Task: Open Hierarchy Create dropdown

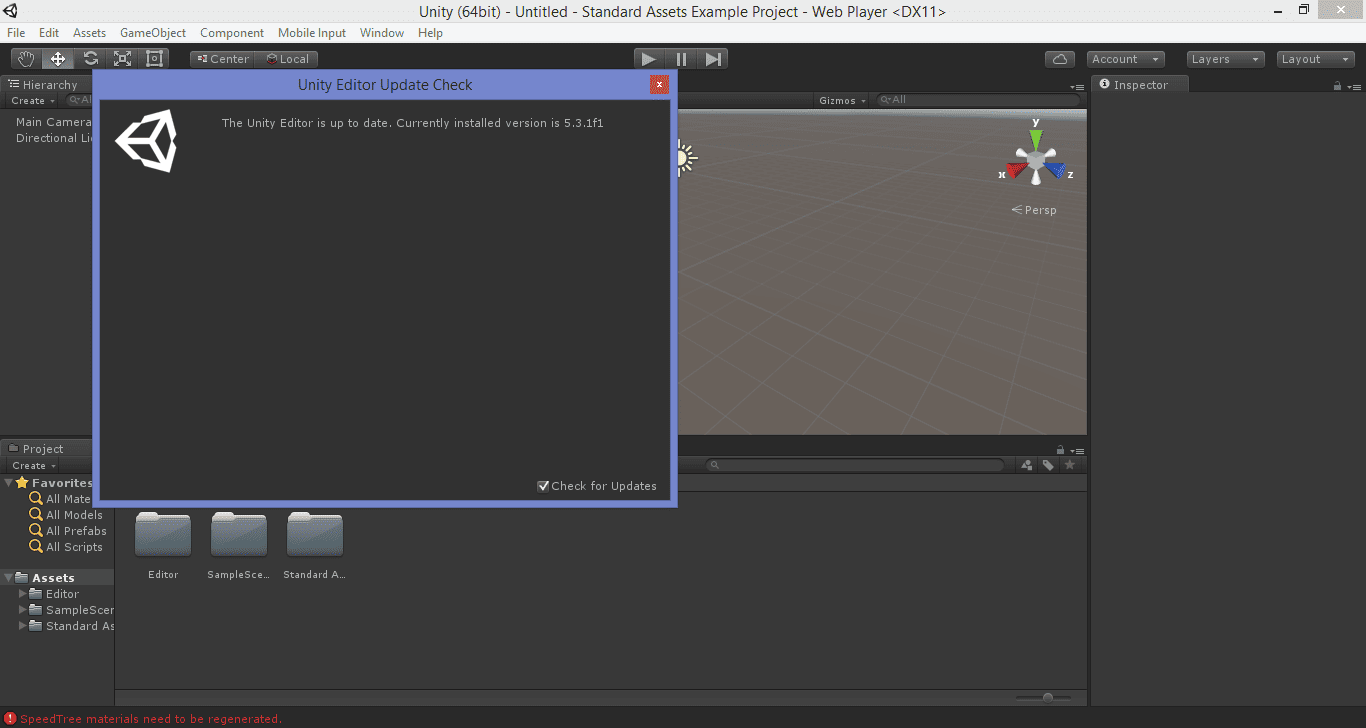Action: (33, 101)
